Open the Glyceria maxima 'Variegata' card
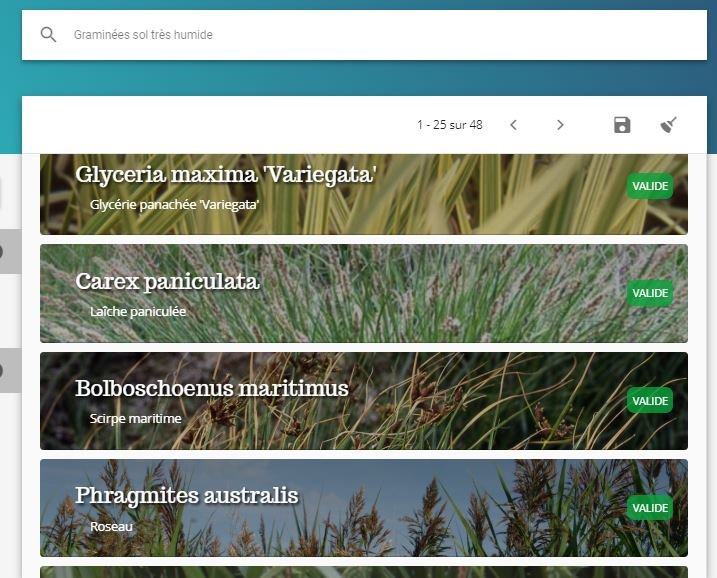 coord(364,194)
